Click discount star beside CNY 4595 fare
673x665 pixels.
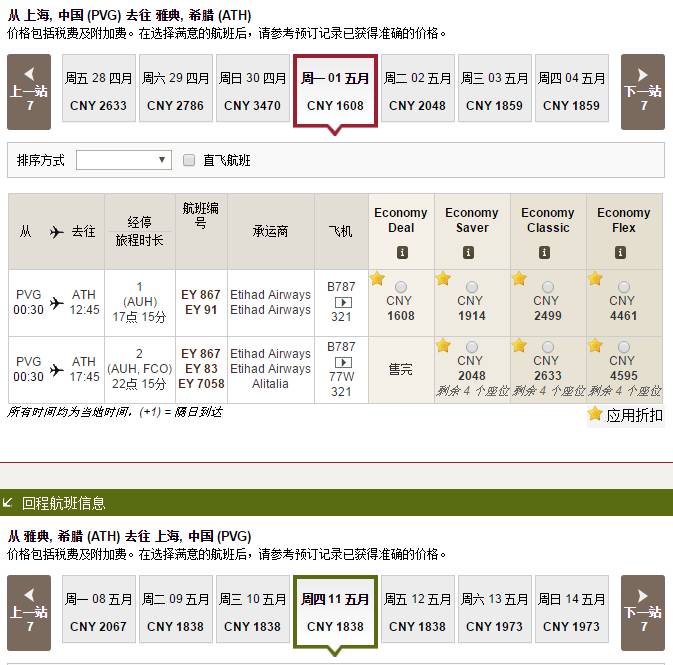coord(595,345)
